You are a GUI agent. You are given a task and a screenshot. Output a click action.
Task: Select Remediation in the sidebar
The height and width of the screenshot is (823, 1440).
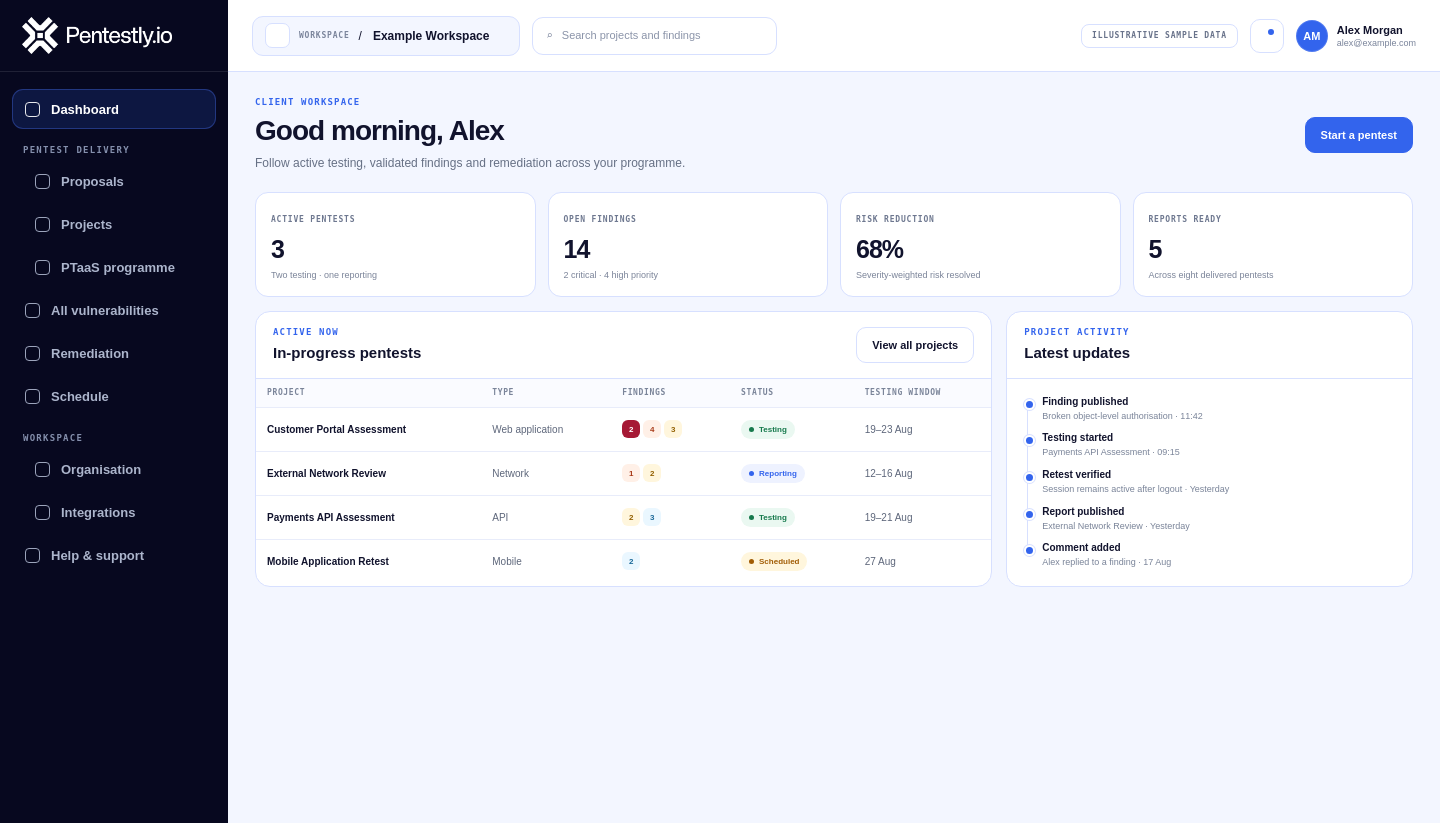tap(114, 353)
